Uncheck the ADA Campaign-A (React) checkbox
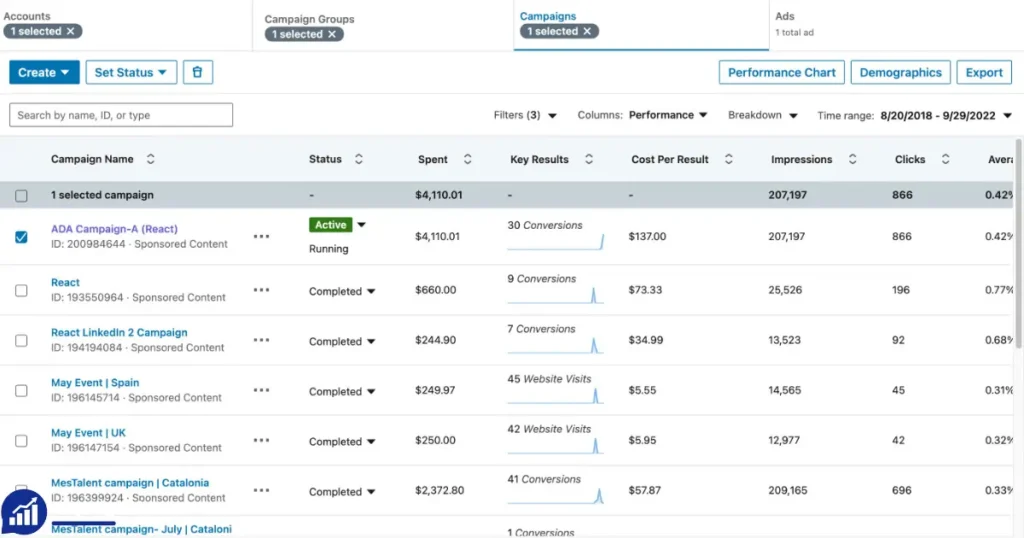Viewport: 1024px width, 538px height. 22,236
